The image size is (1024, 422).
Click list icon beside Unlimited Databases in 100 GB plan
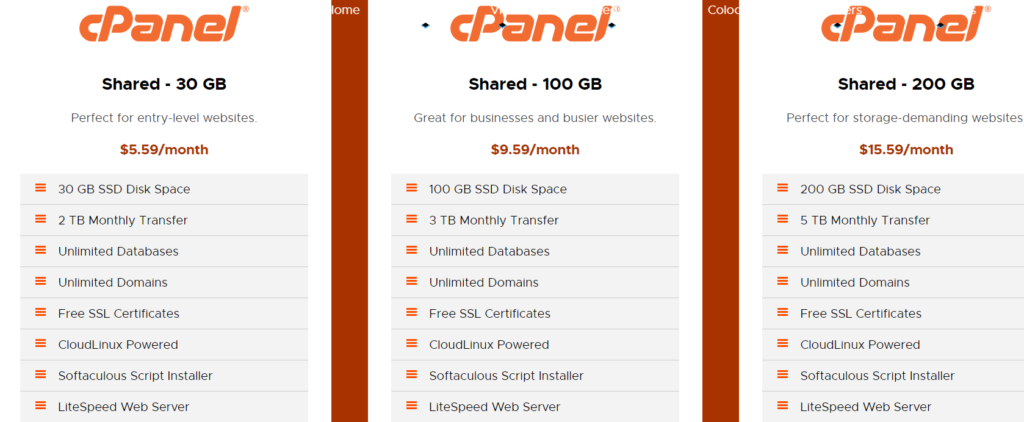point(411,250)
